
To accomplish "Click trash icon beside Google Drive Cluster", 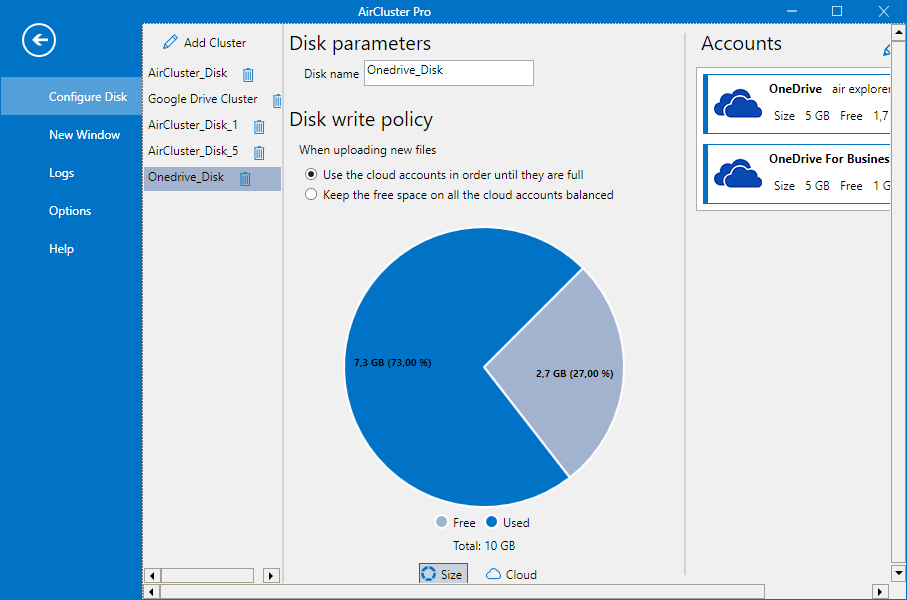I will point(277,101).
